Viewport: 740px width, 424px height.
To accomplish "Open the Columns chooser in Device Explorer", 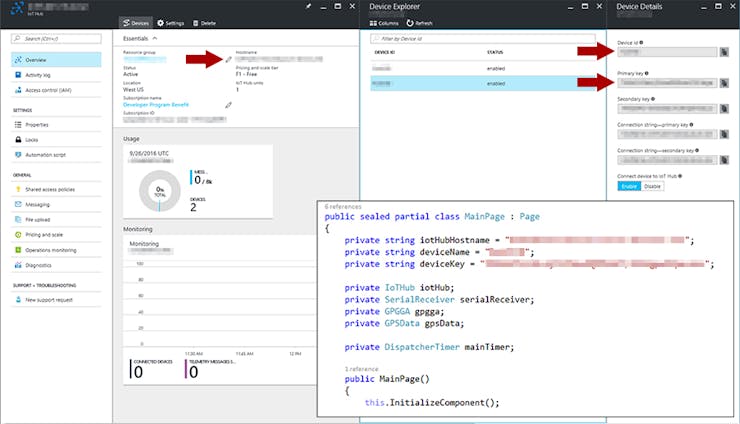I will [x=384, y=23].
